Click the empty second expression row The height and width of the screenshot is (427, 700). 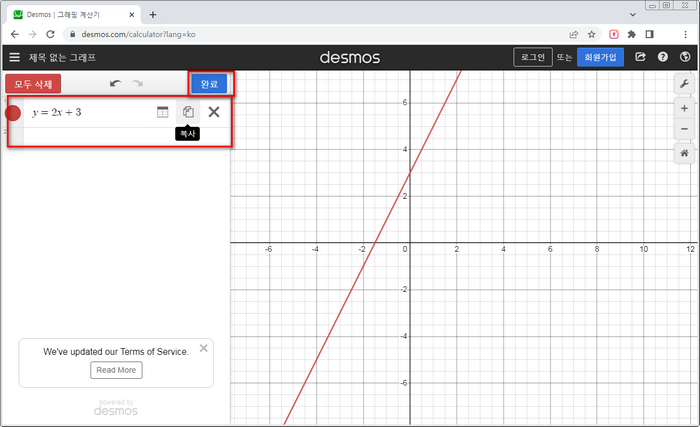pyautogui.click(x=127, y=136)
